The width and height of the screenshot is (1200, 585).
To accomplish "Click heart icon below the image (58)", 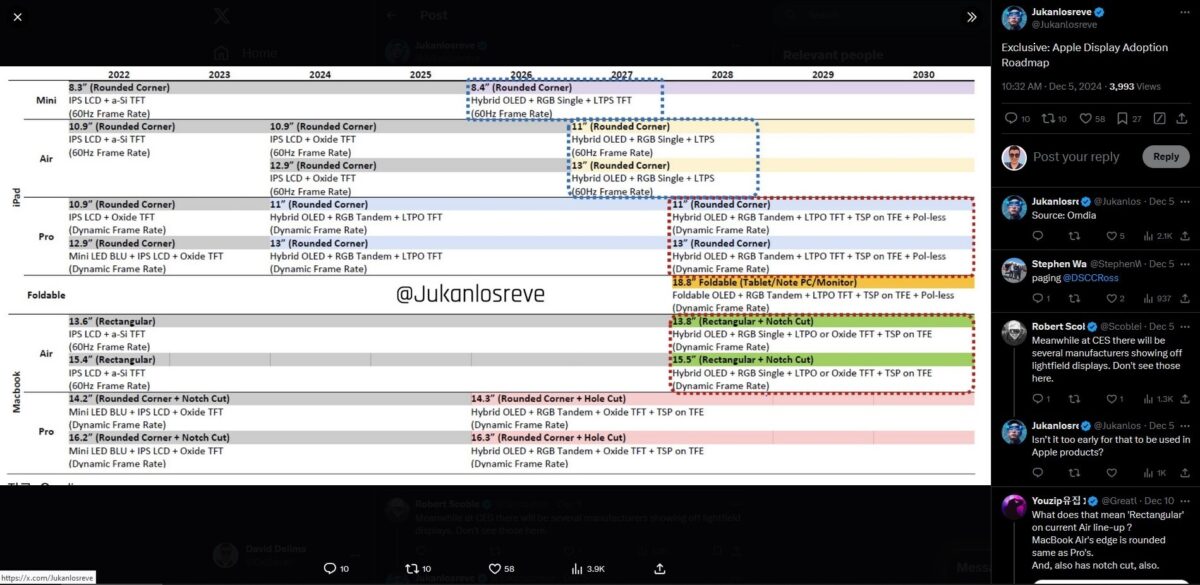I will (x=494, y=568).
